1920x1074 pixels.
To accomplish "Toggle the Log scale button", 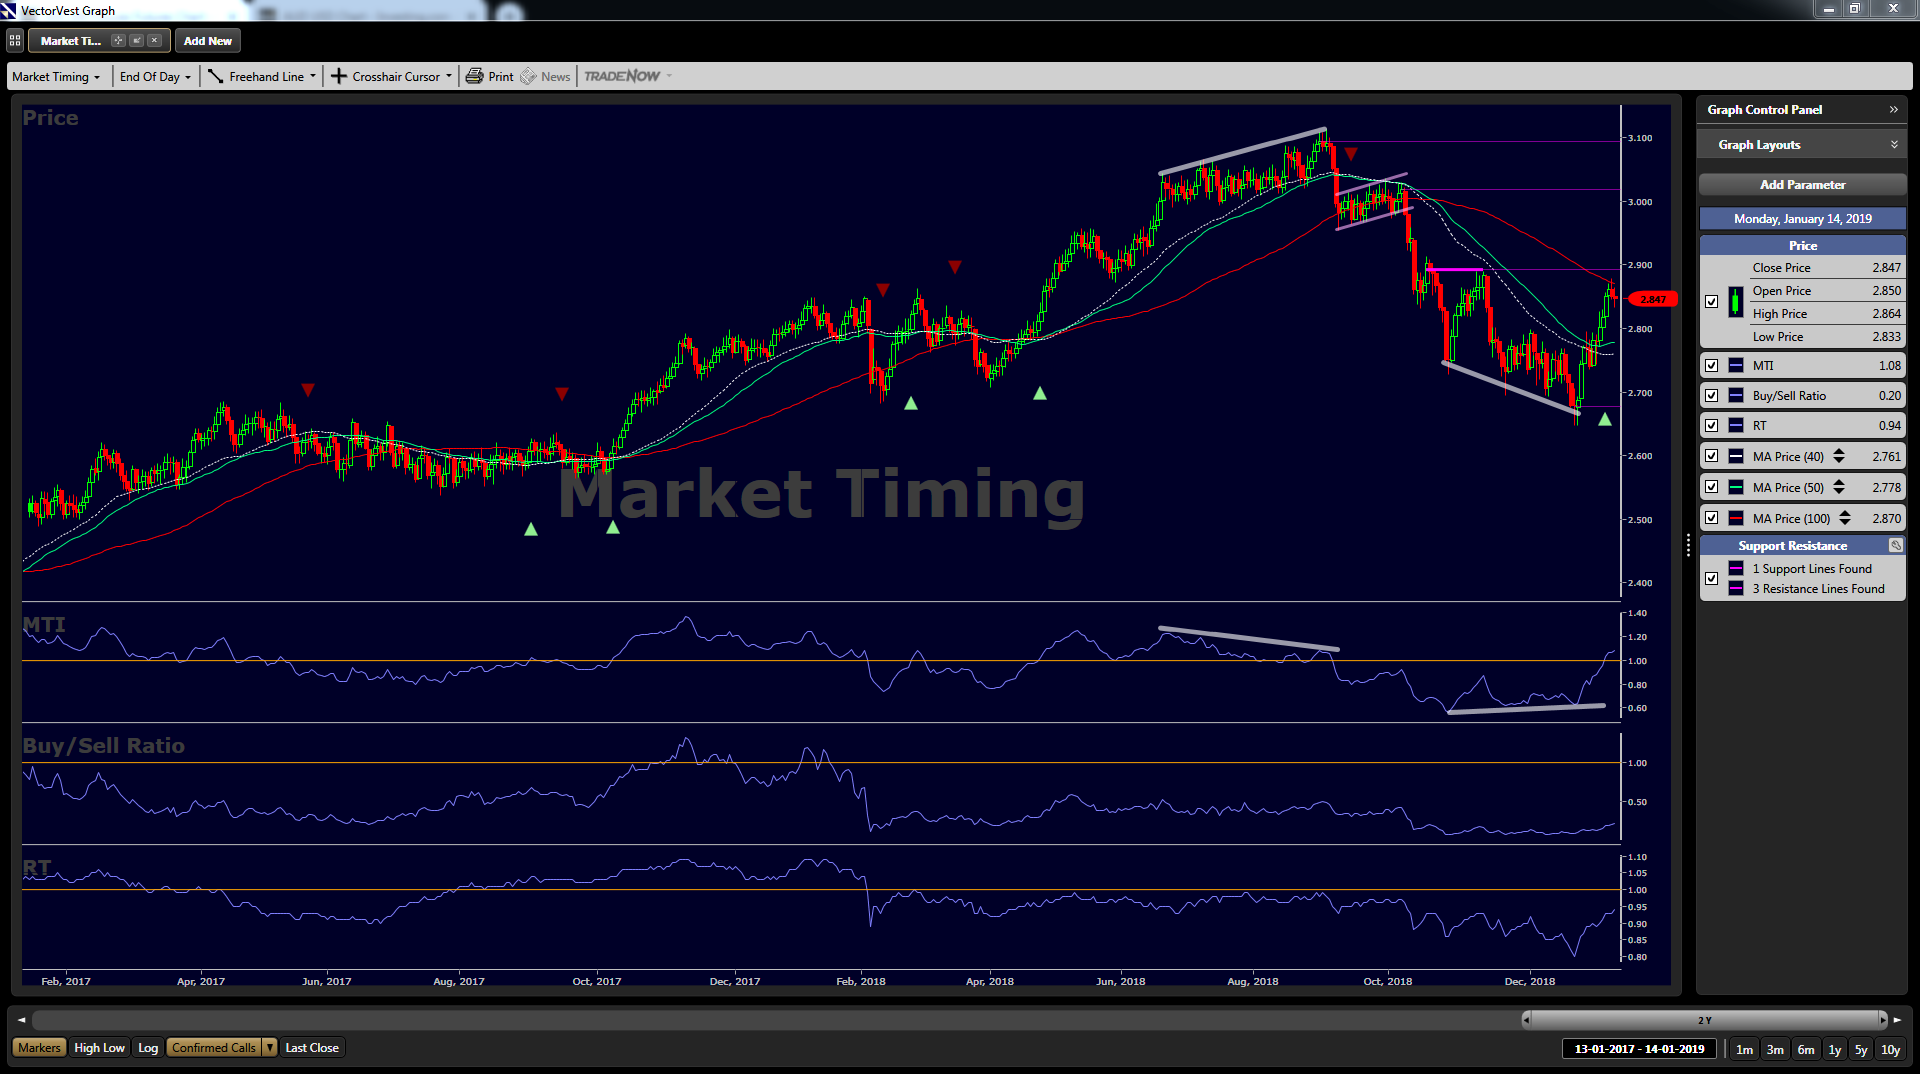I will 148,1048.
